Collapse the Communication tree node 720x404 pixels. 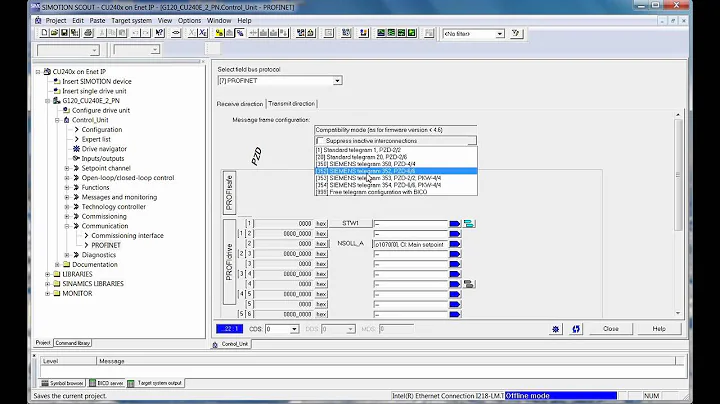pyautogui.click(x=67, y=226)
